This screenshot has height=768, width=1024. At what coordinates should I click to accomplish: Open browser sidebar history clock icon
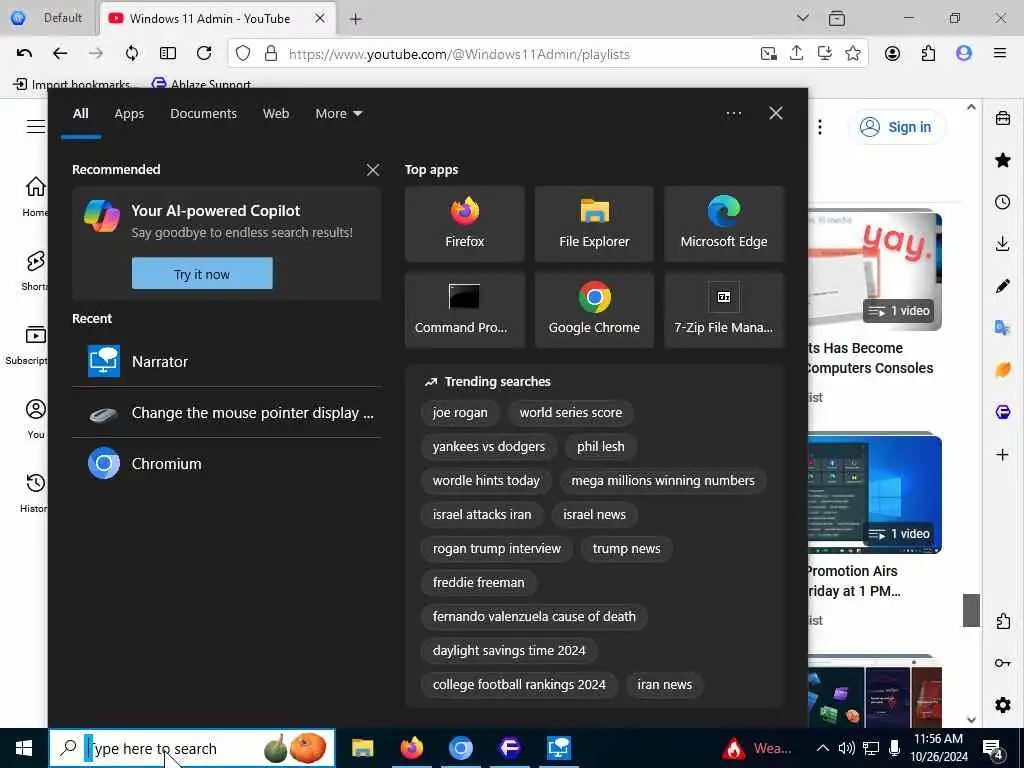click(x=1002, y=202)
